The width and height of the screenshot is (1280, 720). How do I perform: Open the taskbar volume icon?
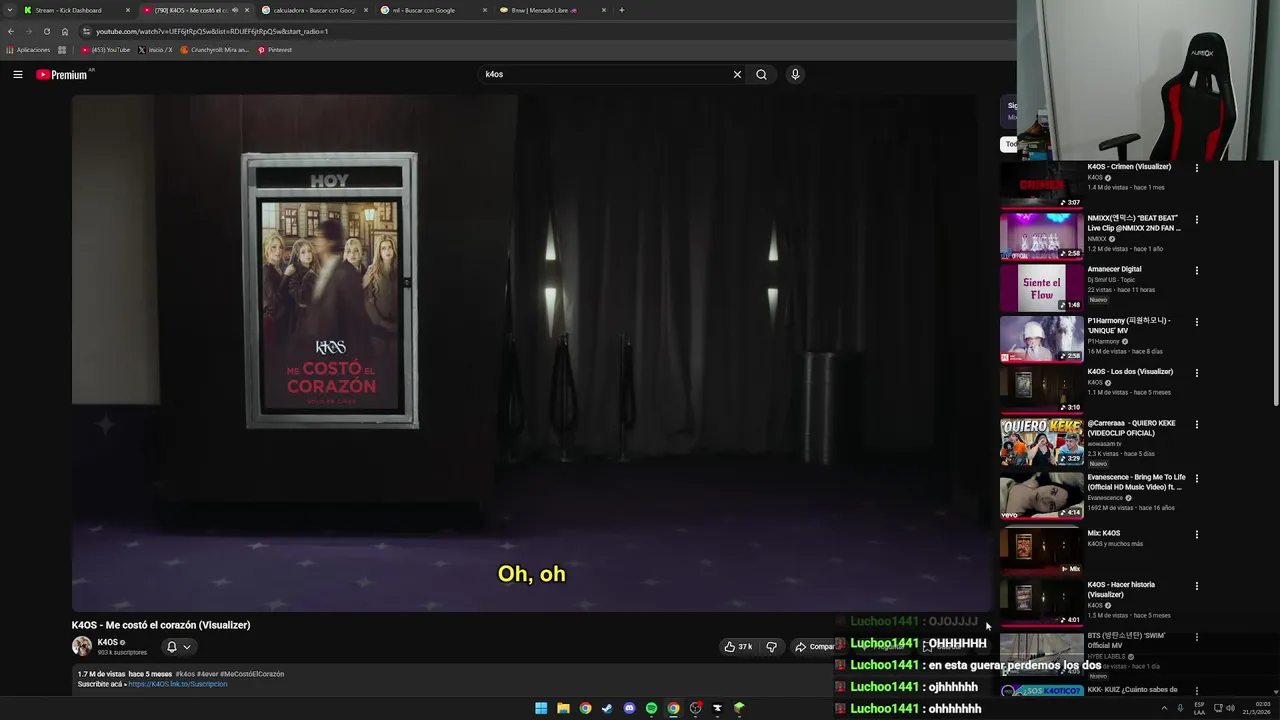click(1230, 708)
